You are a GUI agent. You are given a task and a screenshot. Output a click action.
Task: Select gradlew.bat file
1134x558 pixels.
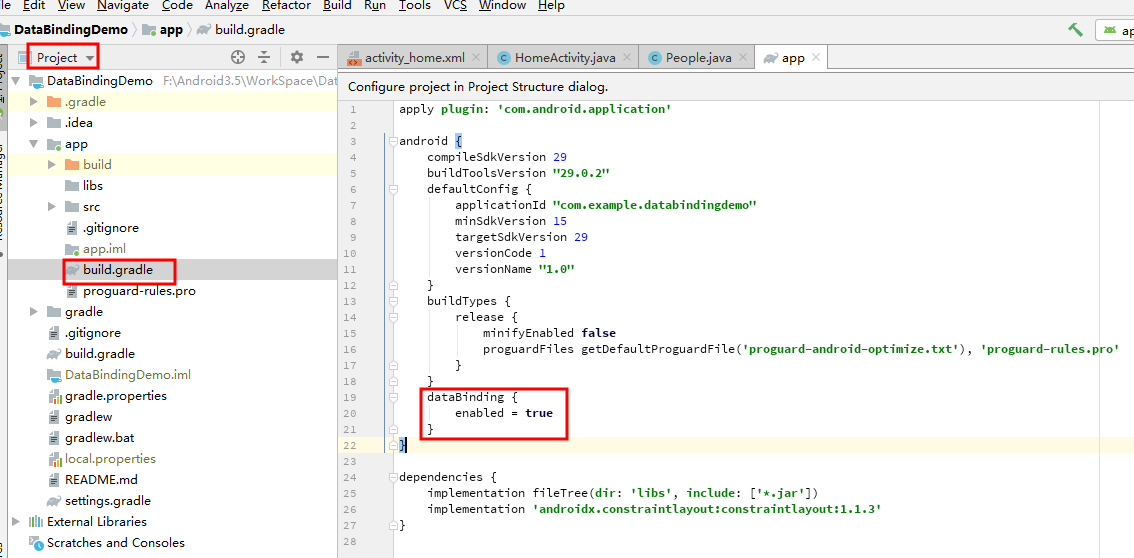pyautogui.click(x=99, y=438)
